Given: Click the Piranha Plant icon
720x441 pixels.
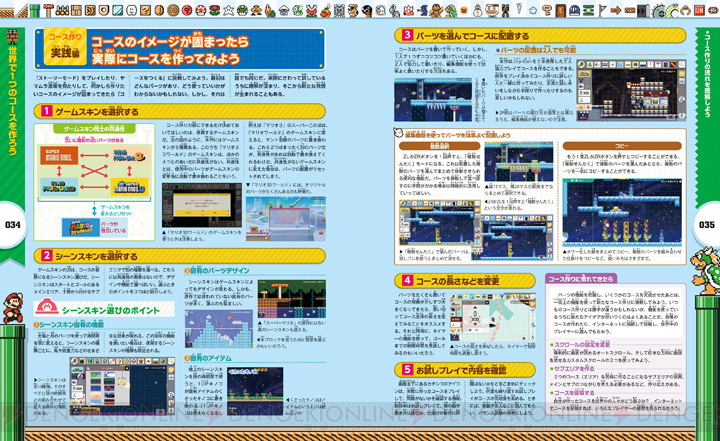Looking at the screenshot, I should (x=312, y=10).
